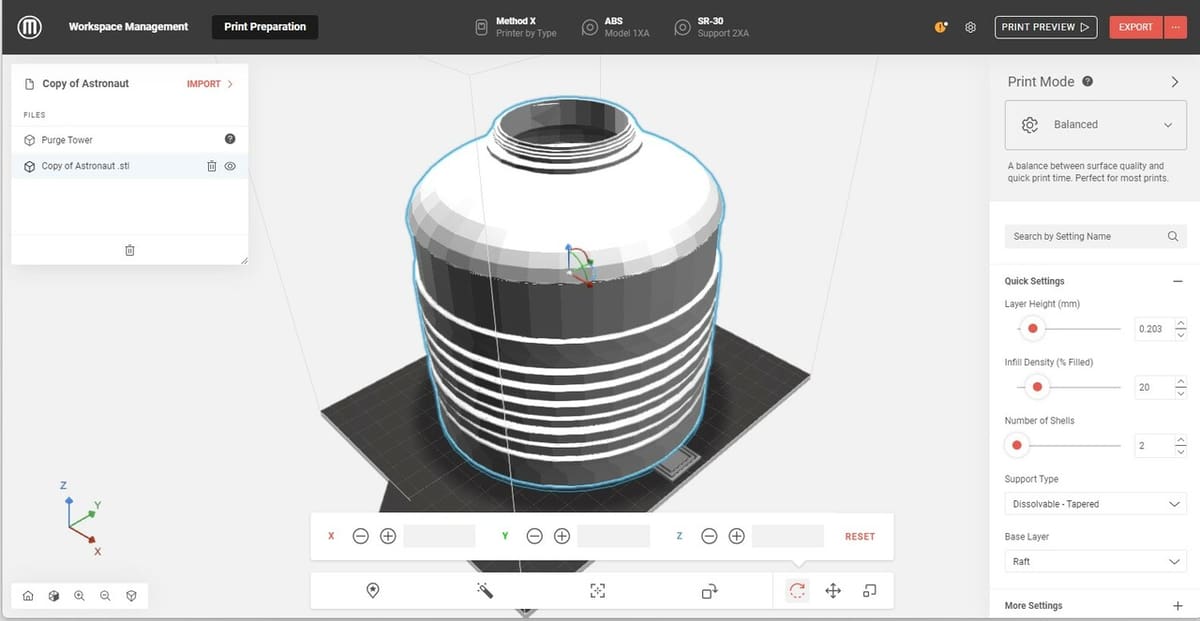Click the solid cube view icon

[54, 596]
